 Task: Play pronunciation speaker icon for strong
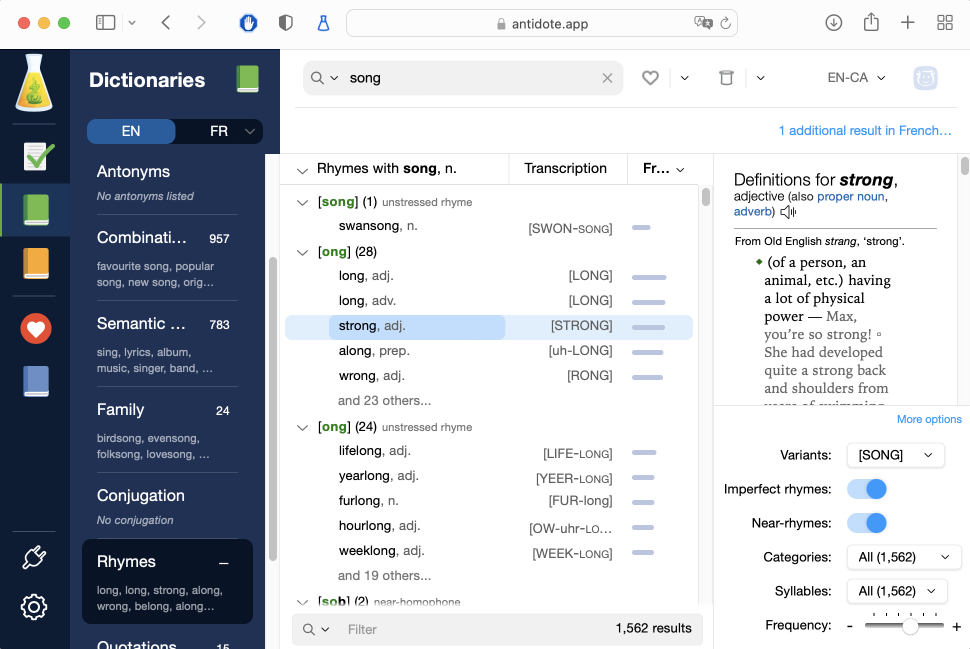789,212
